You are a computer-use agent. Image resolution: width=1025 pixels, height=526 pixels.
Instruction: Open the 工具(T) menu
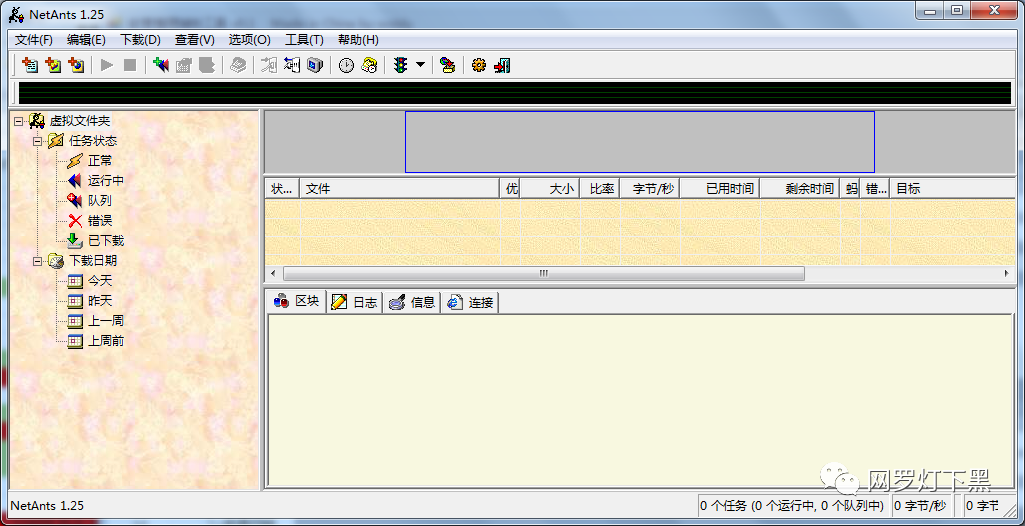[304, 40]
